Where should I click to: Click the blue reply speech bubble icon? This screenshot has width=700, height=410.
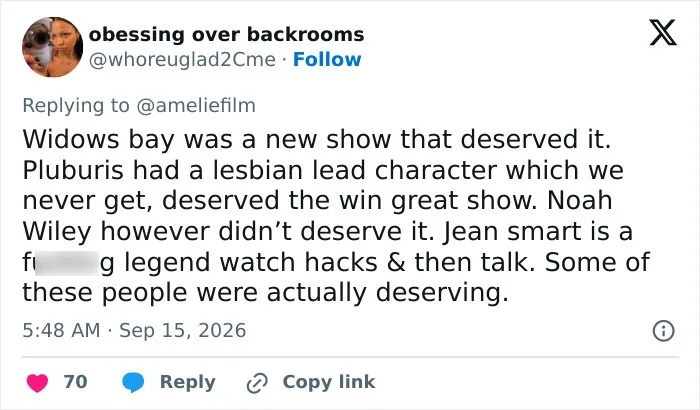133,383
